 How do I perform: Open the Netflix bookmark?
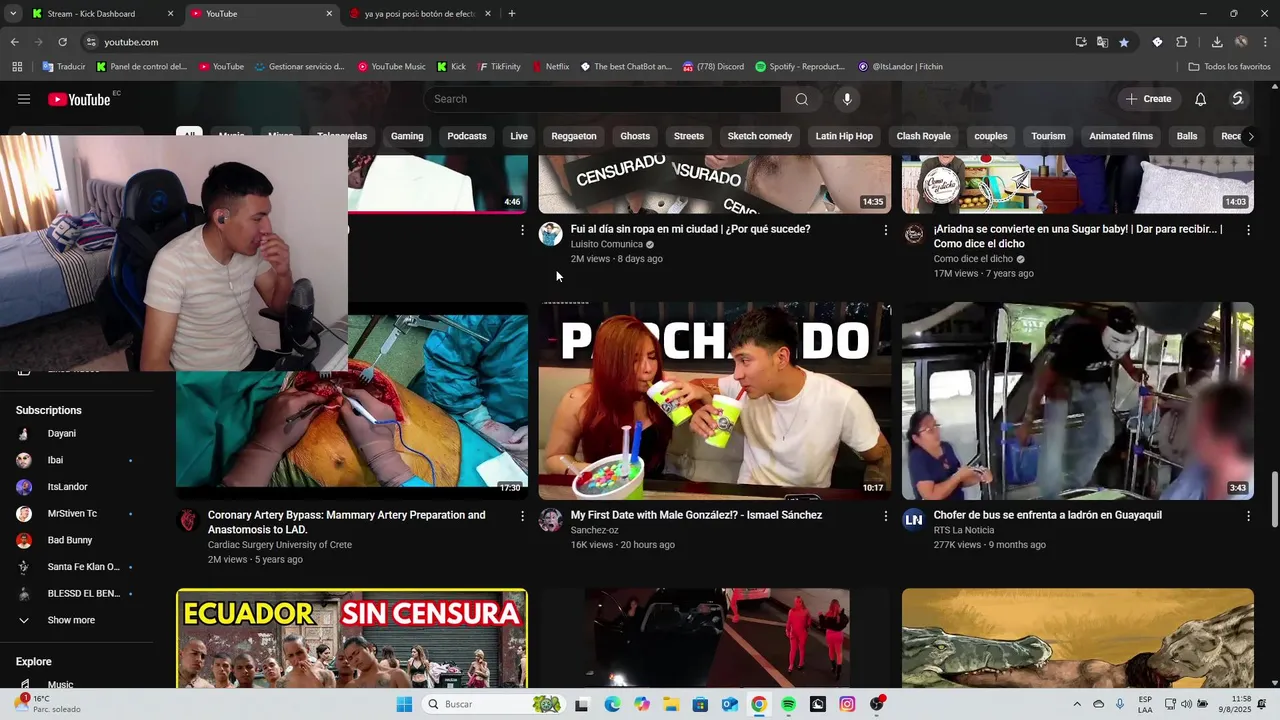[x=549, y=67]
